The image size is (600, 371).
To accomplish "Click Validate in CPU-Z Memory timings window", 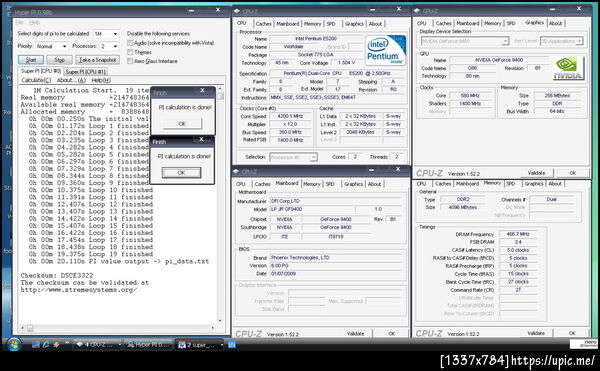I will click(x=536, y=333).
